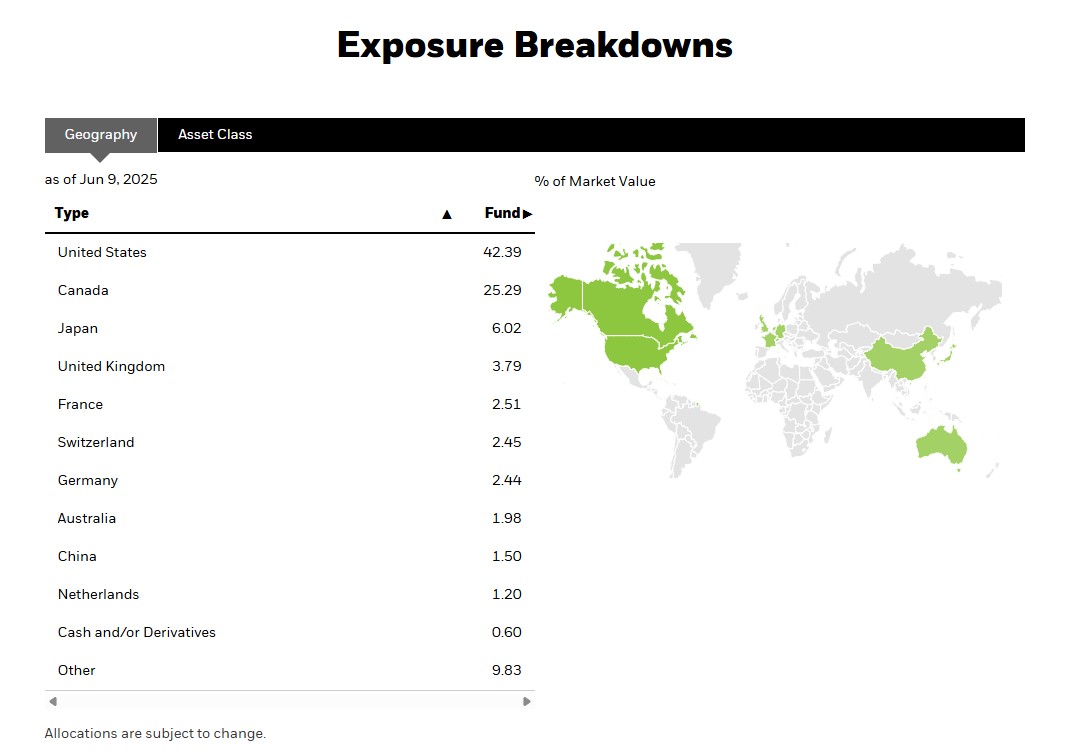Click the ascending sort triangle in Type header

[447, 214]
